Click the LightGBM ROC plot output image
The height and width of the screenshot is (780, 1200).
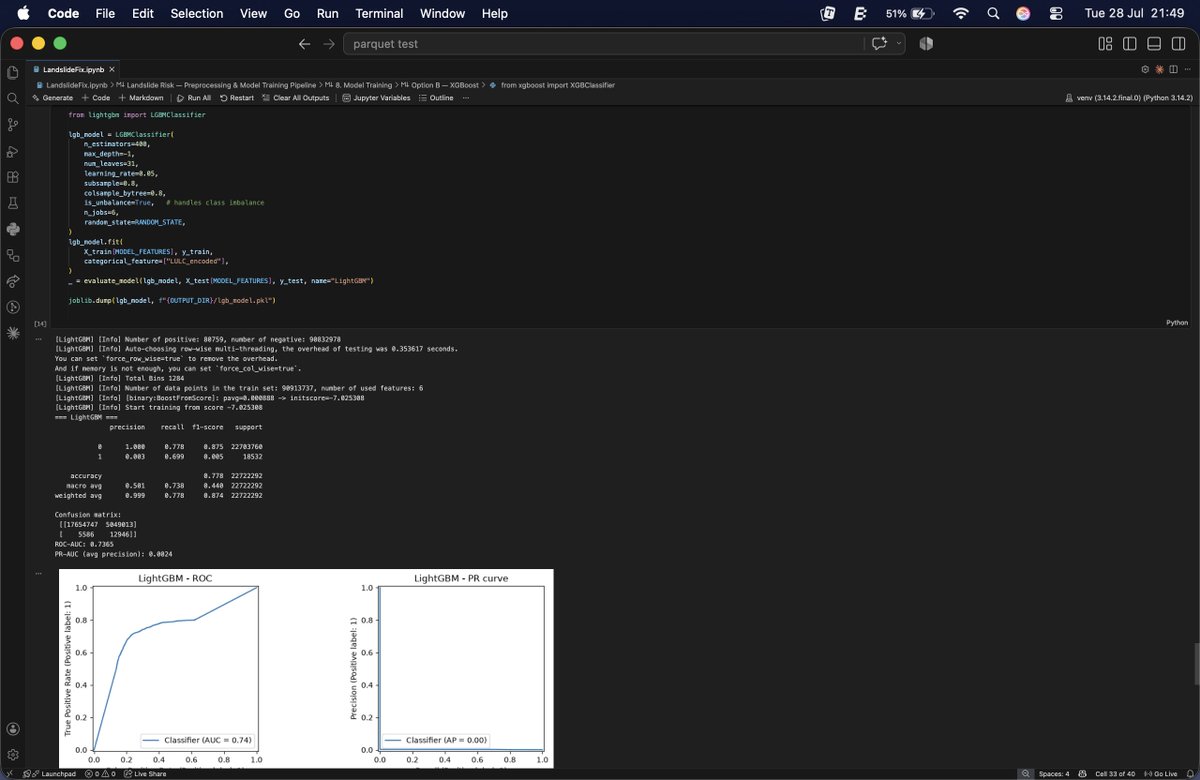(306, 668)
